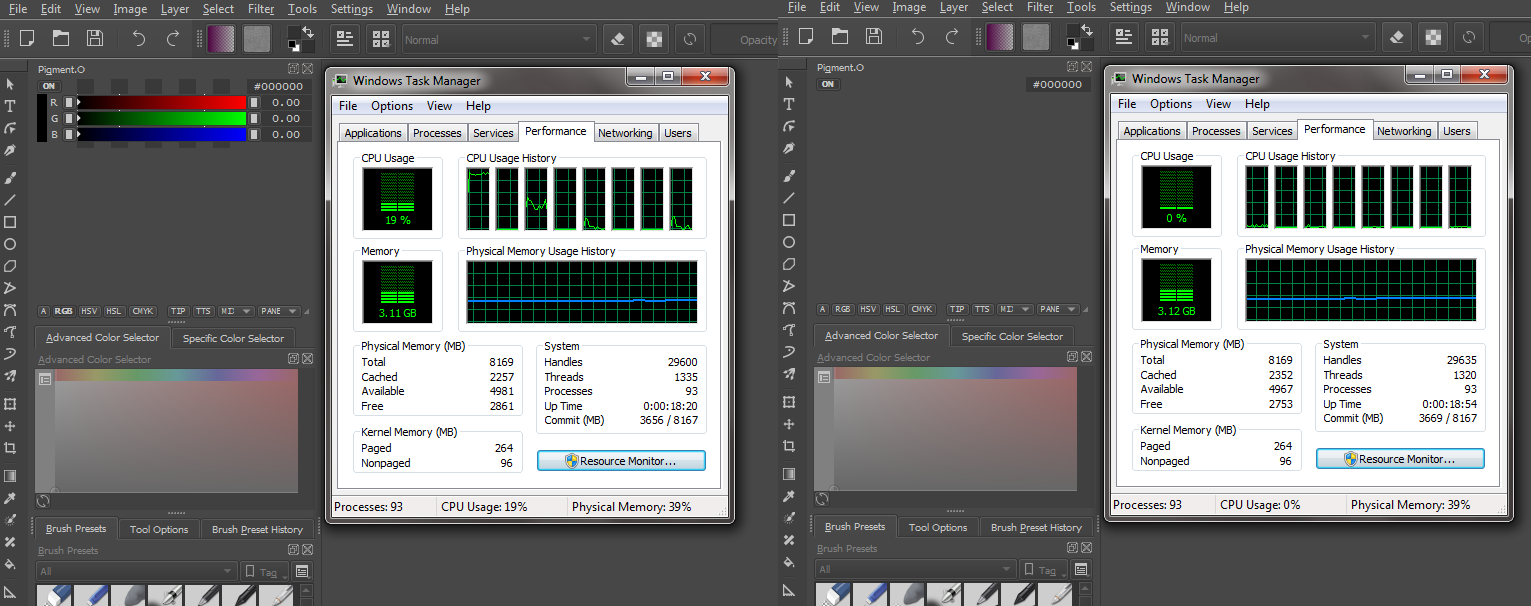Open the Normal blending mode dropdown in left Krita
This screenshot has height=606, width=1531.
(499, 40)
